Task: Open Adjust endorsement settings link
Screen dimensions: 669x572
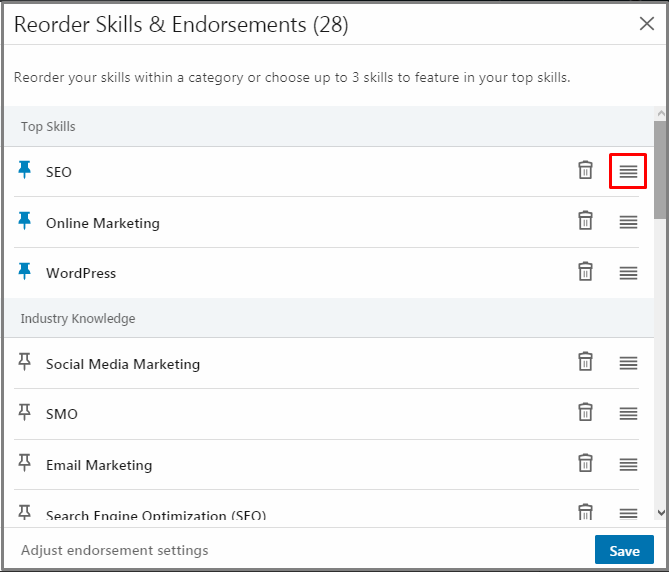Action: tap(115, 550)
